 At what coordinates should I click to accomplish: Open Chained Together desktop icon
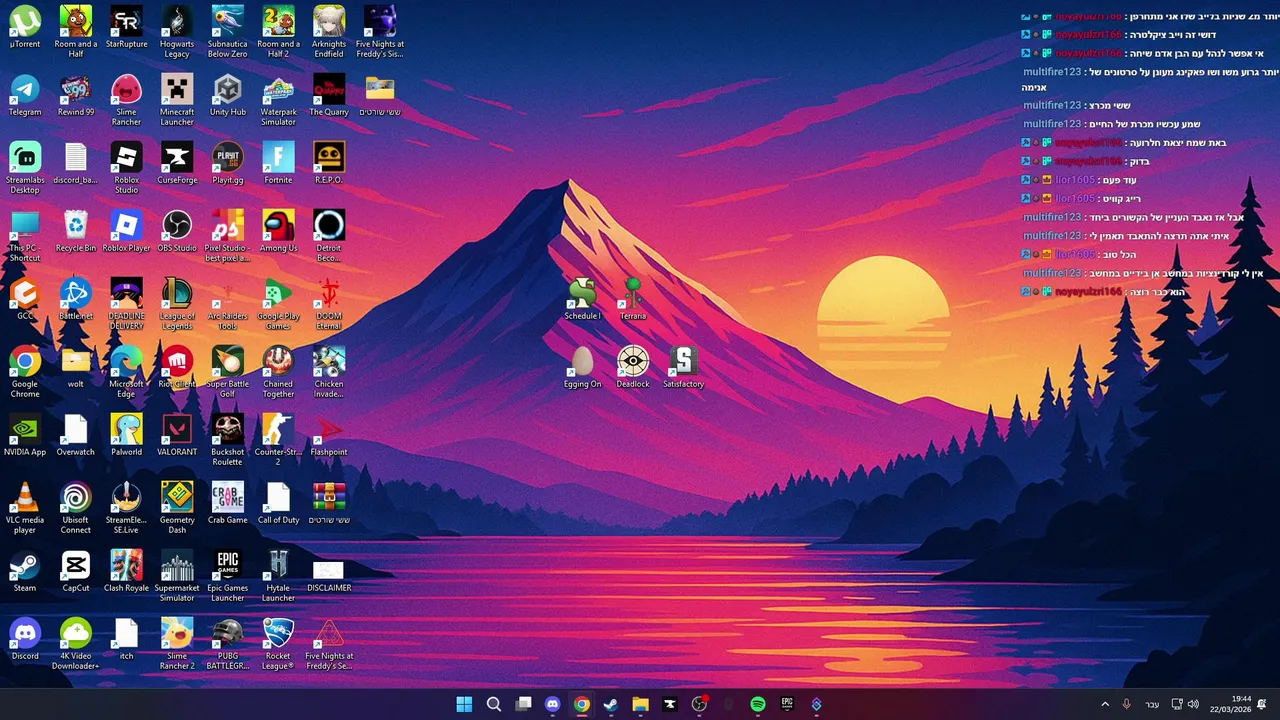(x=278, y=372)
